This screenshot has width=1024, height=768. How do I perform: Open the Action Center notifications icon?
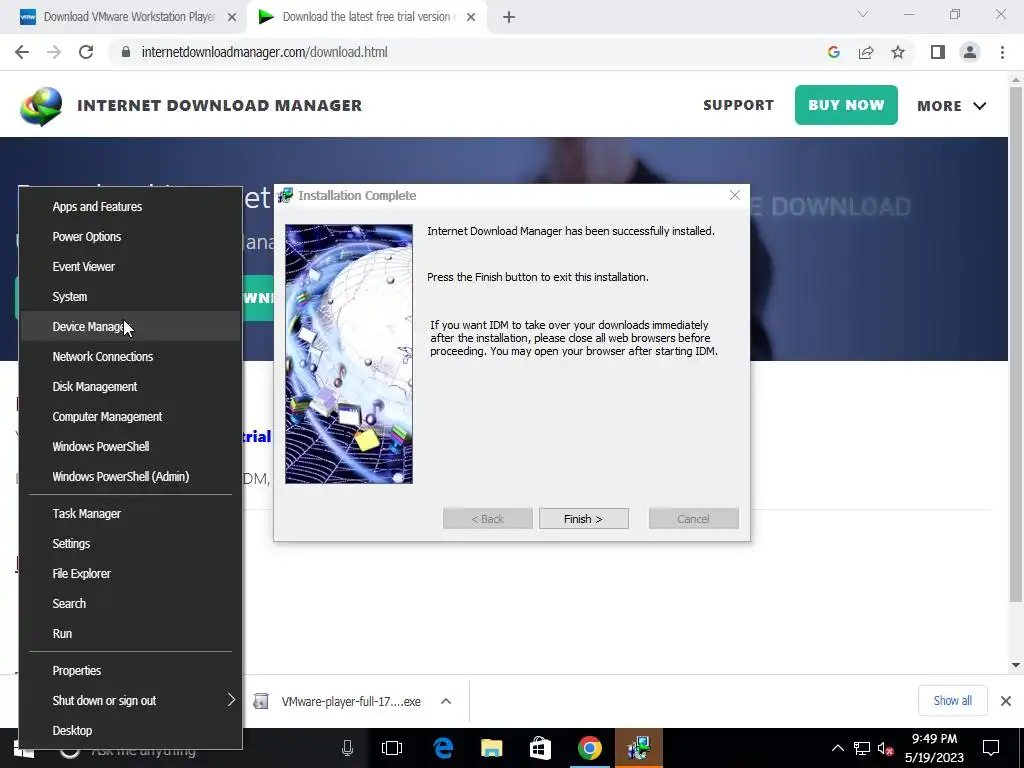[991, 748]
